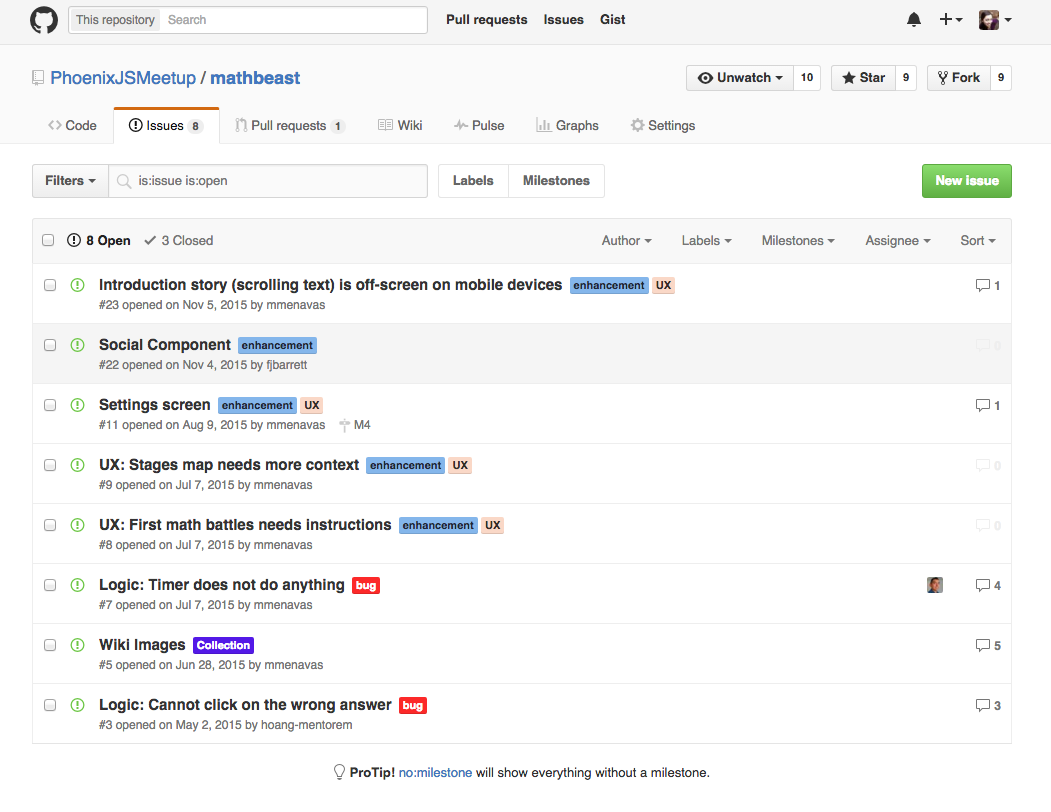The image size is (1051, 812).
Task: Click the blue enhancement label on Social Component
Action: click(277, 345)
